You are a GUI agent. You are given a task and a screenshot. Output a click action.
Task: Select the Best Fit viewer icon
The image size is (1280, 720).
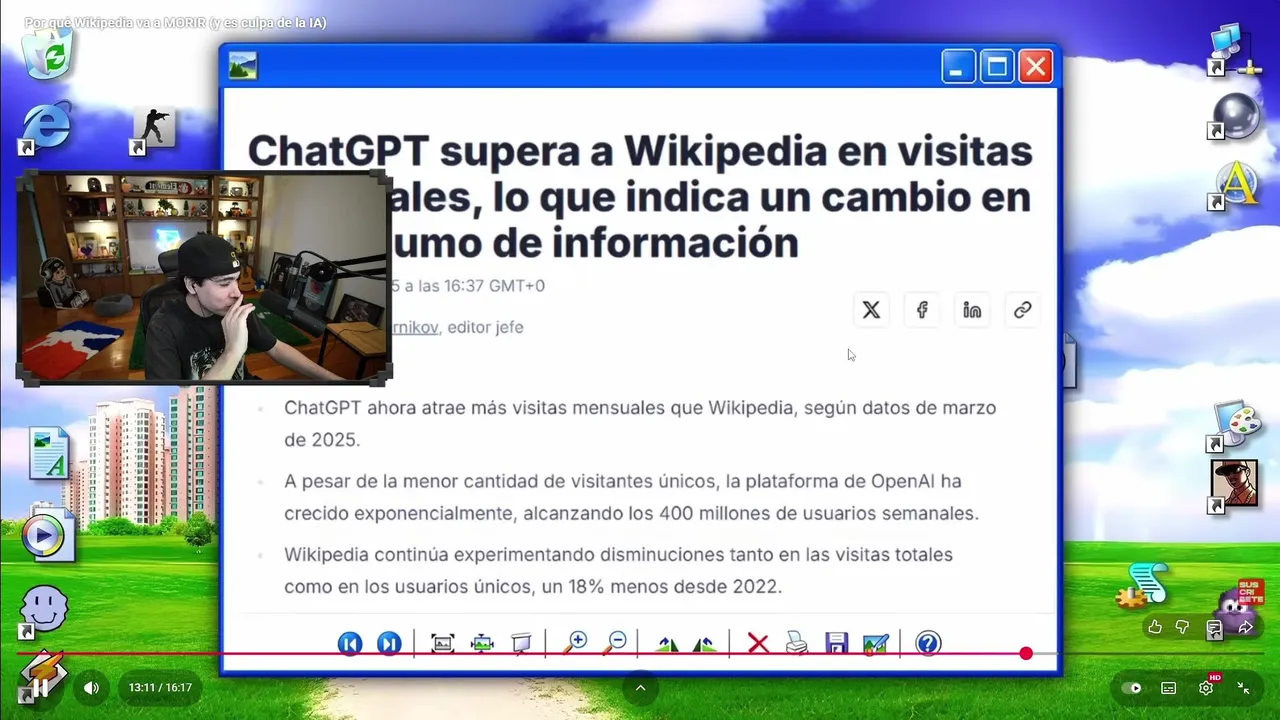pos(443,644)
